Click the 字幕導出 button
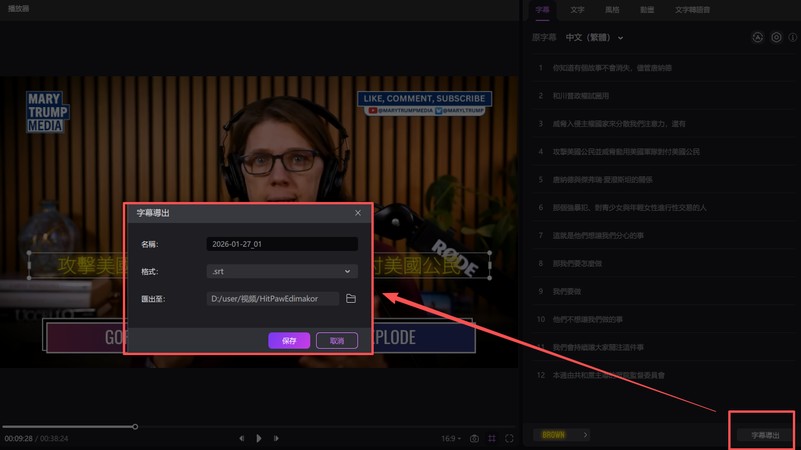This screenshot has width=801, height=450. pos(765,435)
